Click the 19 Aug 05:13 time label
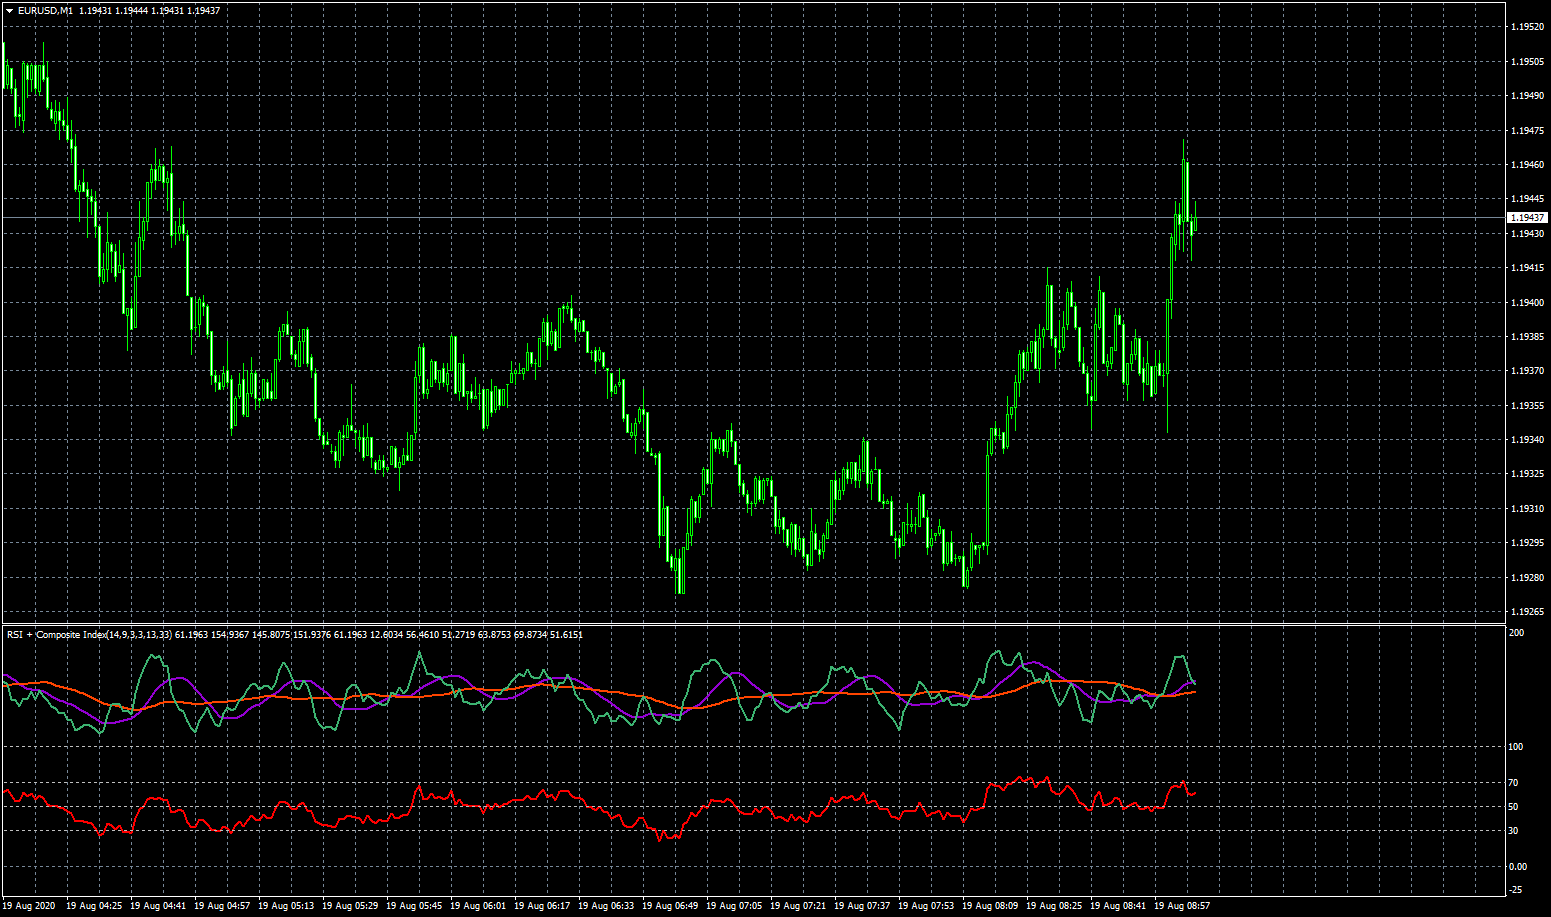Image resolution: width=1551 pixels, height=917 pixels. pyautogui.click(x=286, y=906)
